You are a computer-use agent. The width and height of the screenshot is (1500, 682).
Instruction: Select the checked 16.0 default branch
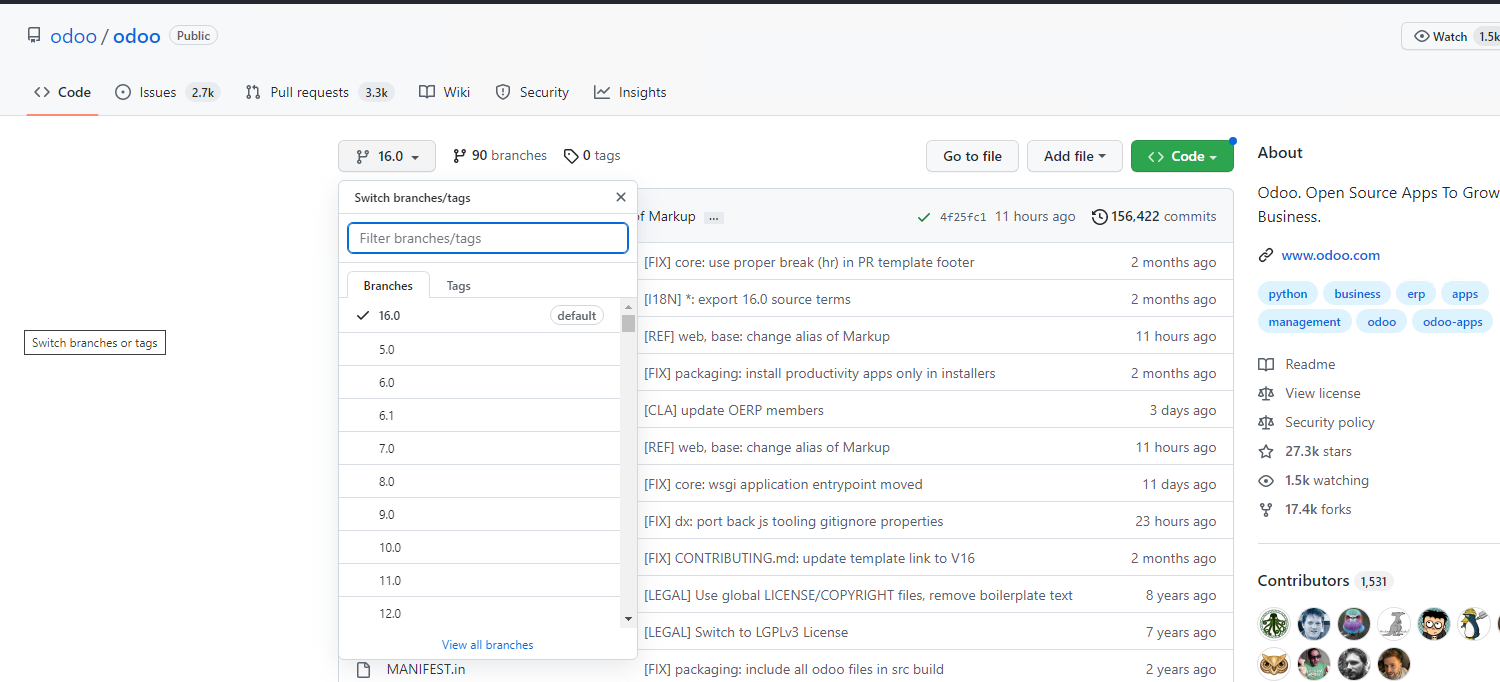[480, 316]
